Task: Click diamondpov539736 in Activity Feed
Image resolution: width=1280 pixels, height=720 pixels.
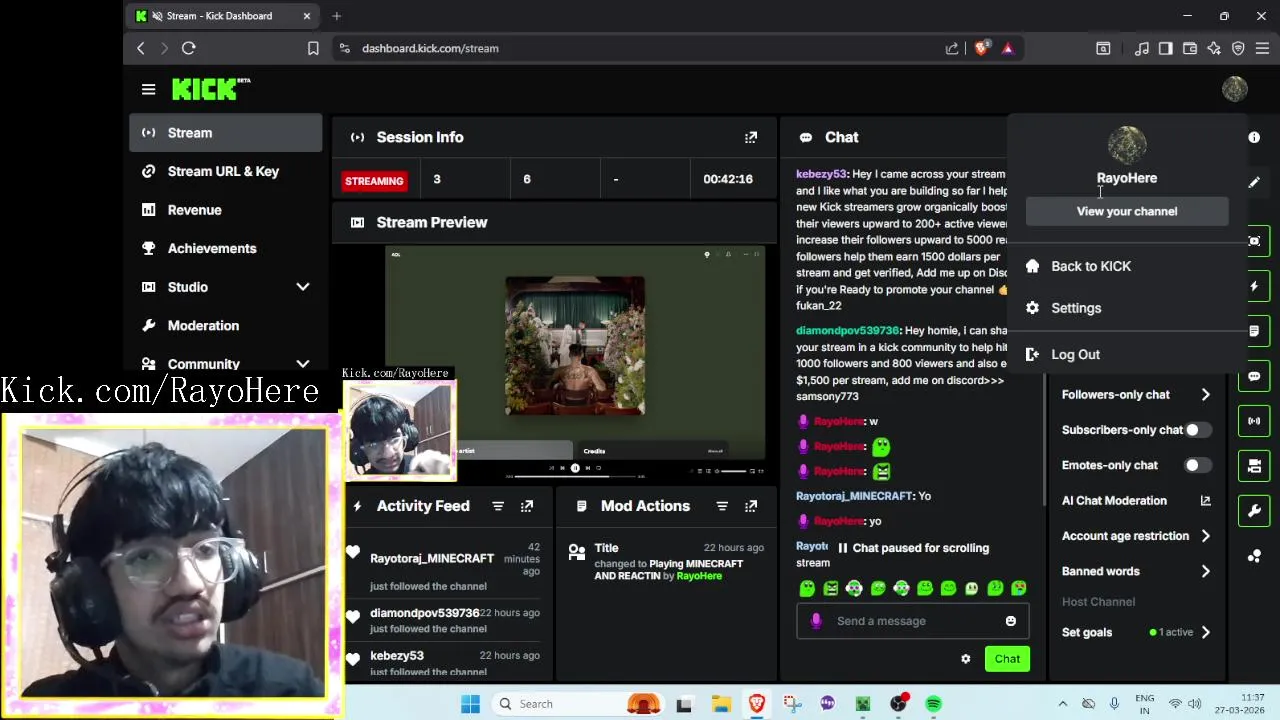Action: (424, 613)
